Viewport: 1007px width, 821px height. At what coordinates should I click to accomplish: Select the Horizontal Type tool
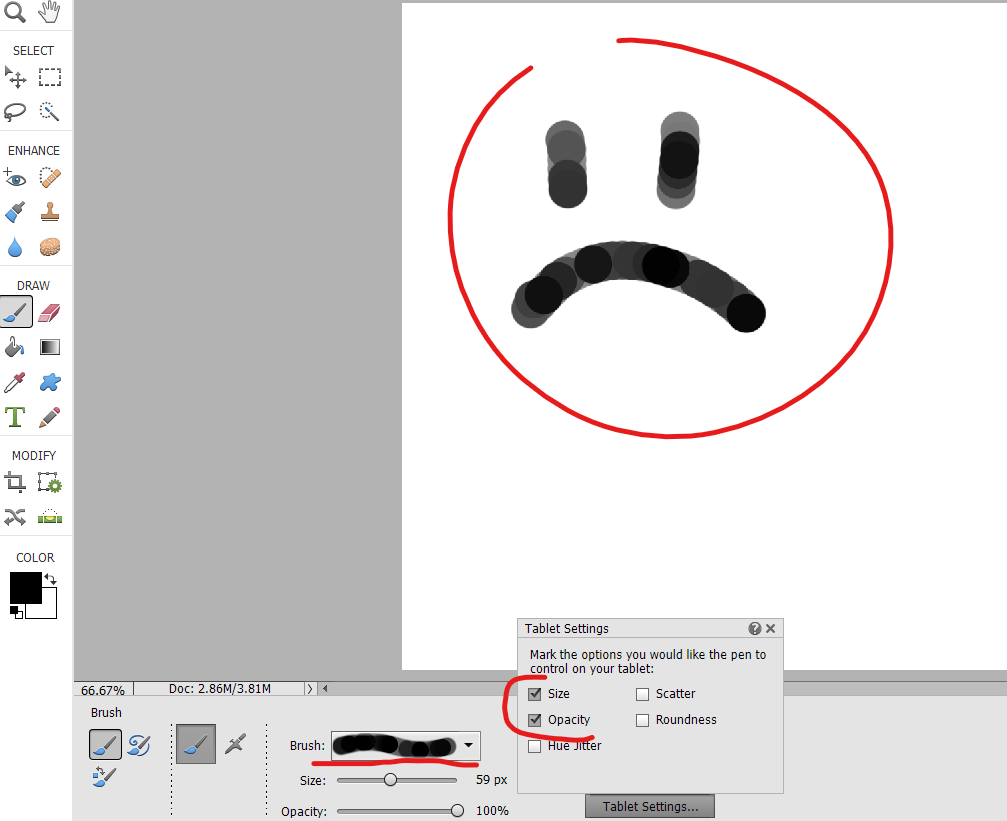click(14, 417)
